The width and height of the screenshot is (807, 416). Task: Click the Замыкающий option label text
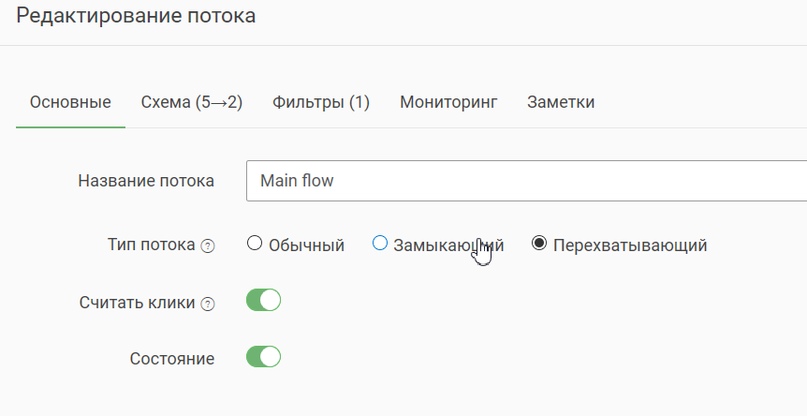click(448, 245)
